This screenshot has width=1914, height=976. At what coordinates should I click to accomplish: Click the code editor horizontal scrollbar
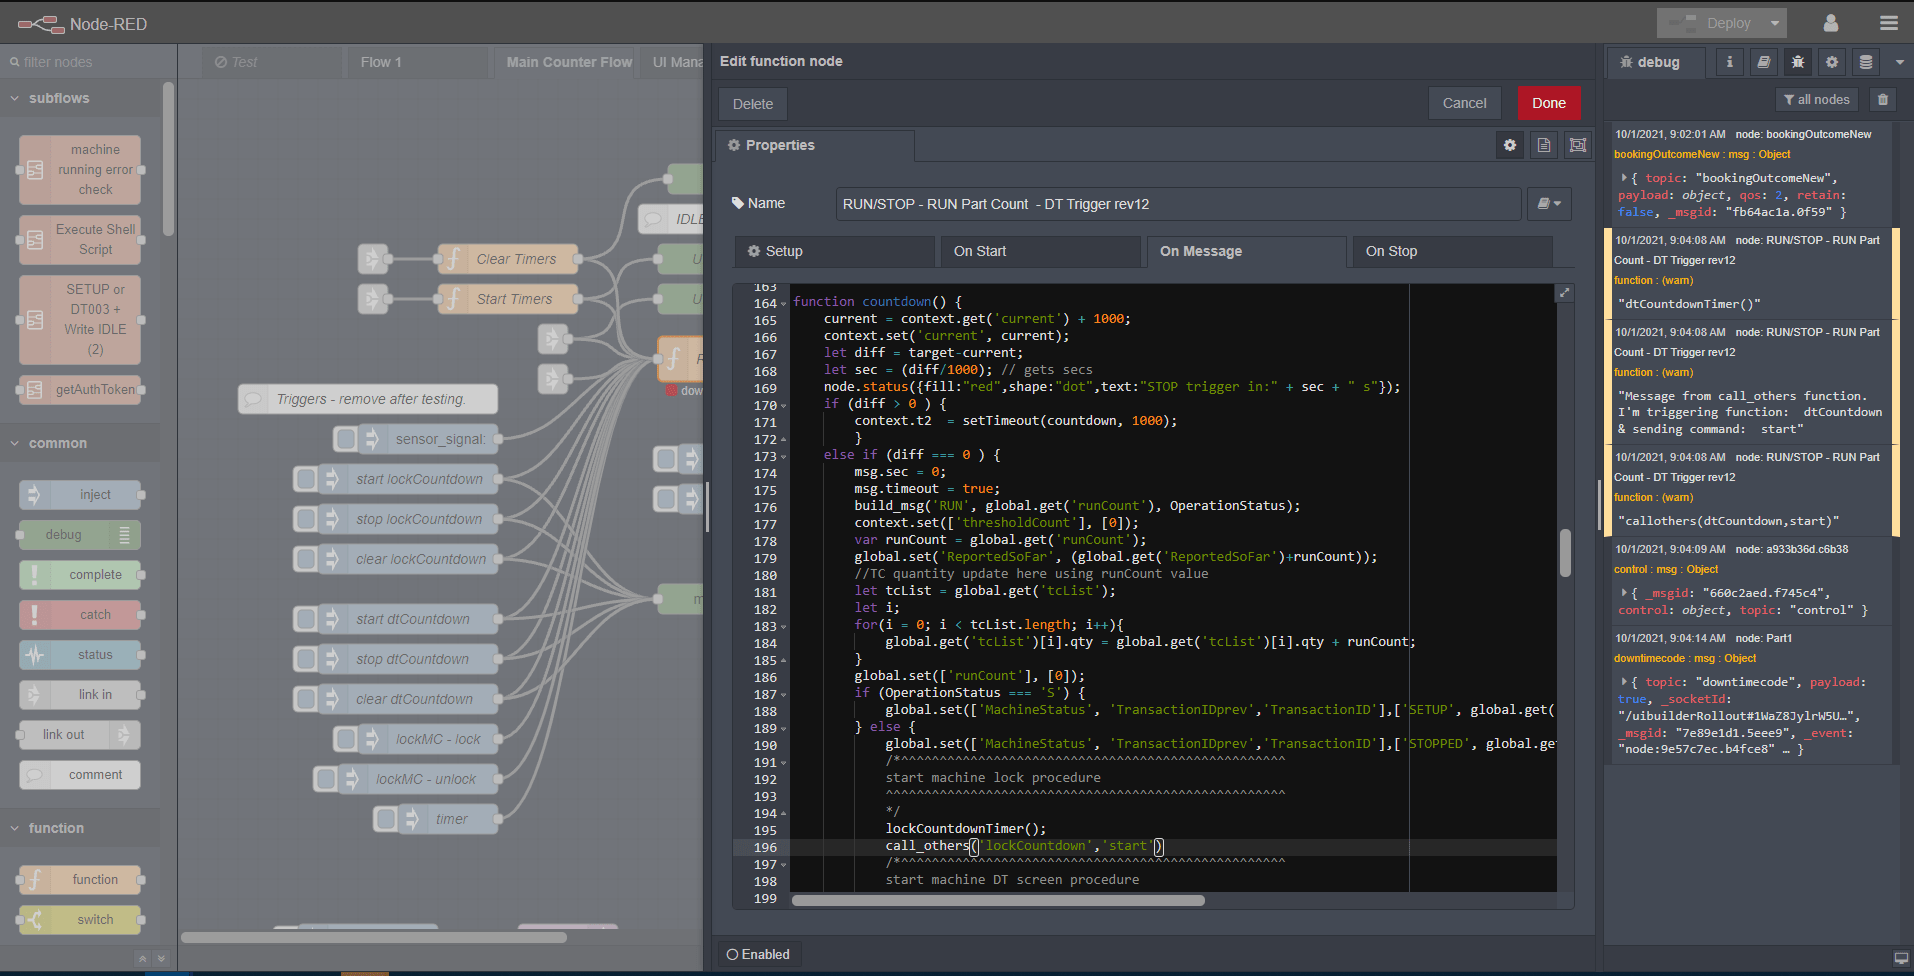coord(998,900)
